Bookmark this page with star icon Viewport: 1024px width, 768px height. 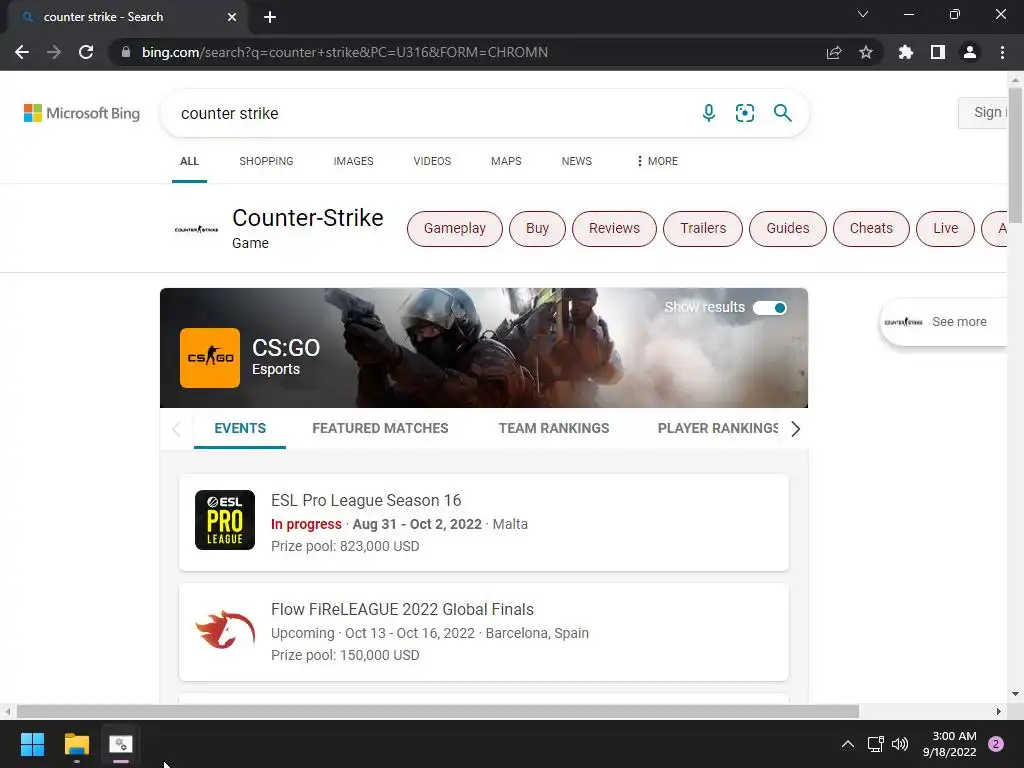tap(866, 52)
